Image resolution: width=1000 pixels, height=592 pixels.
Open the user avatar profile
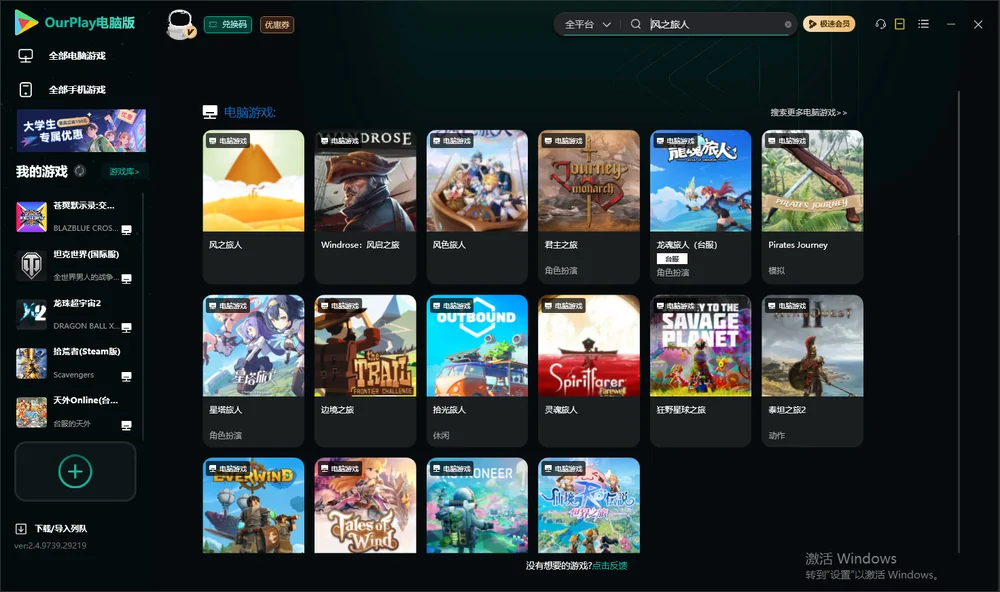[180, 24]
